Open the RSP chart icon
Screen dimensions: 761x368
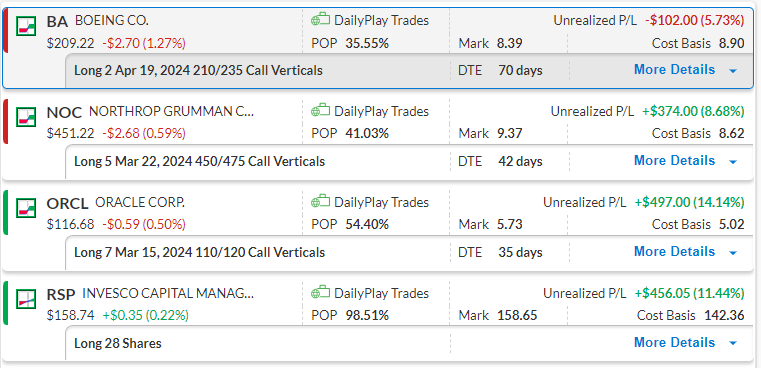26,299
